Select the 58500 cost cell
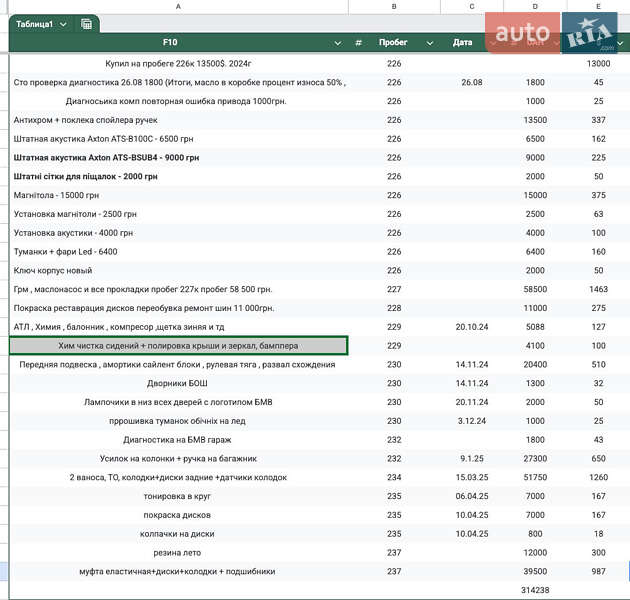This screenshot has height=600, width=630. point(535,289)
